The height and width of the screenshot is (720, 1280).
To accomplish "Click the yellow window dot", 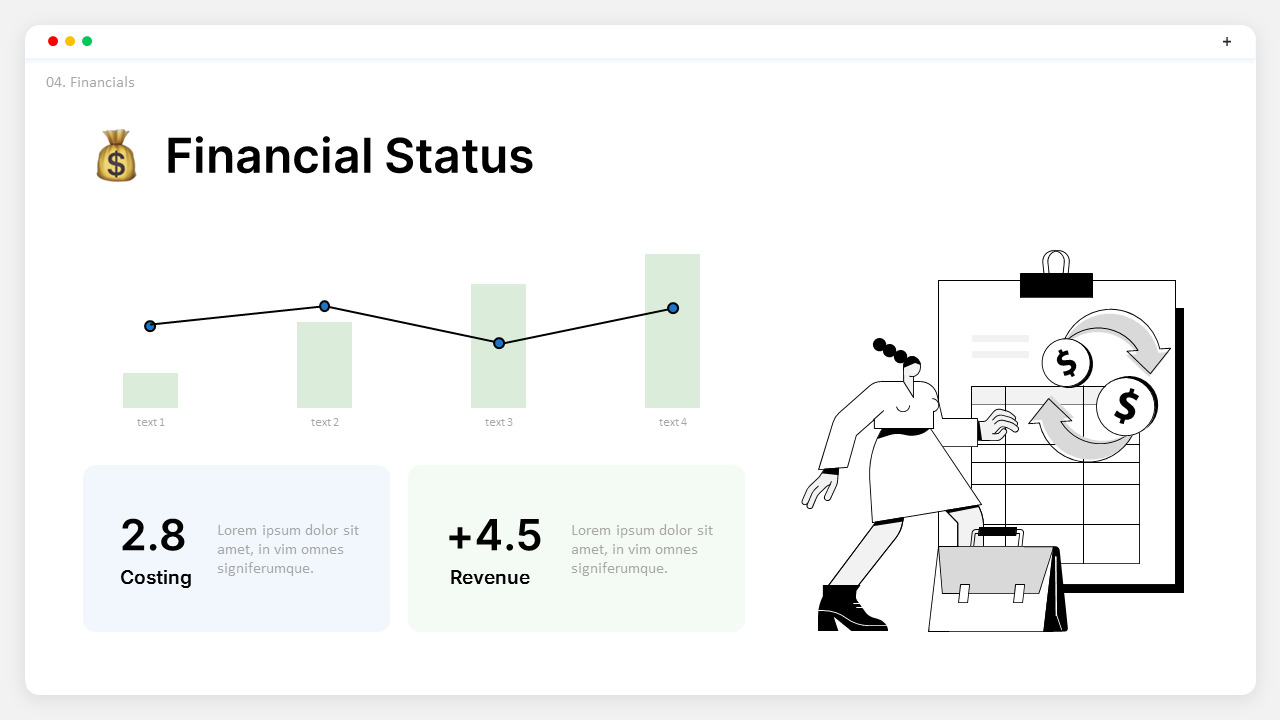I will click(x=70, y=41).
